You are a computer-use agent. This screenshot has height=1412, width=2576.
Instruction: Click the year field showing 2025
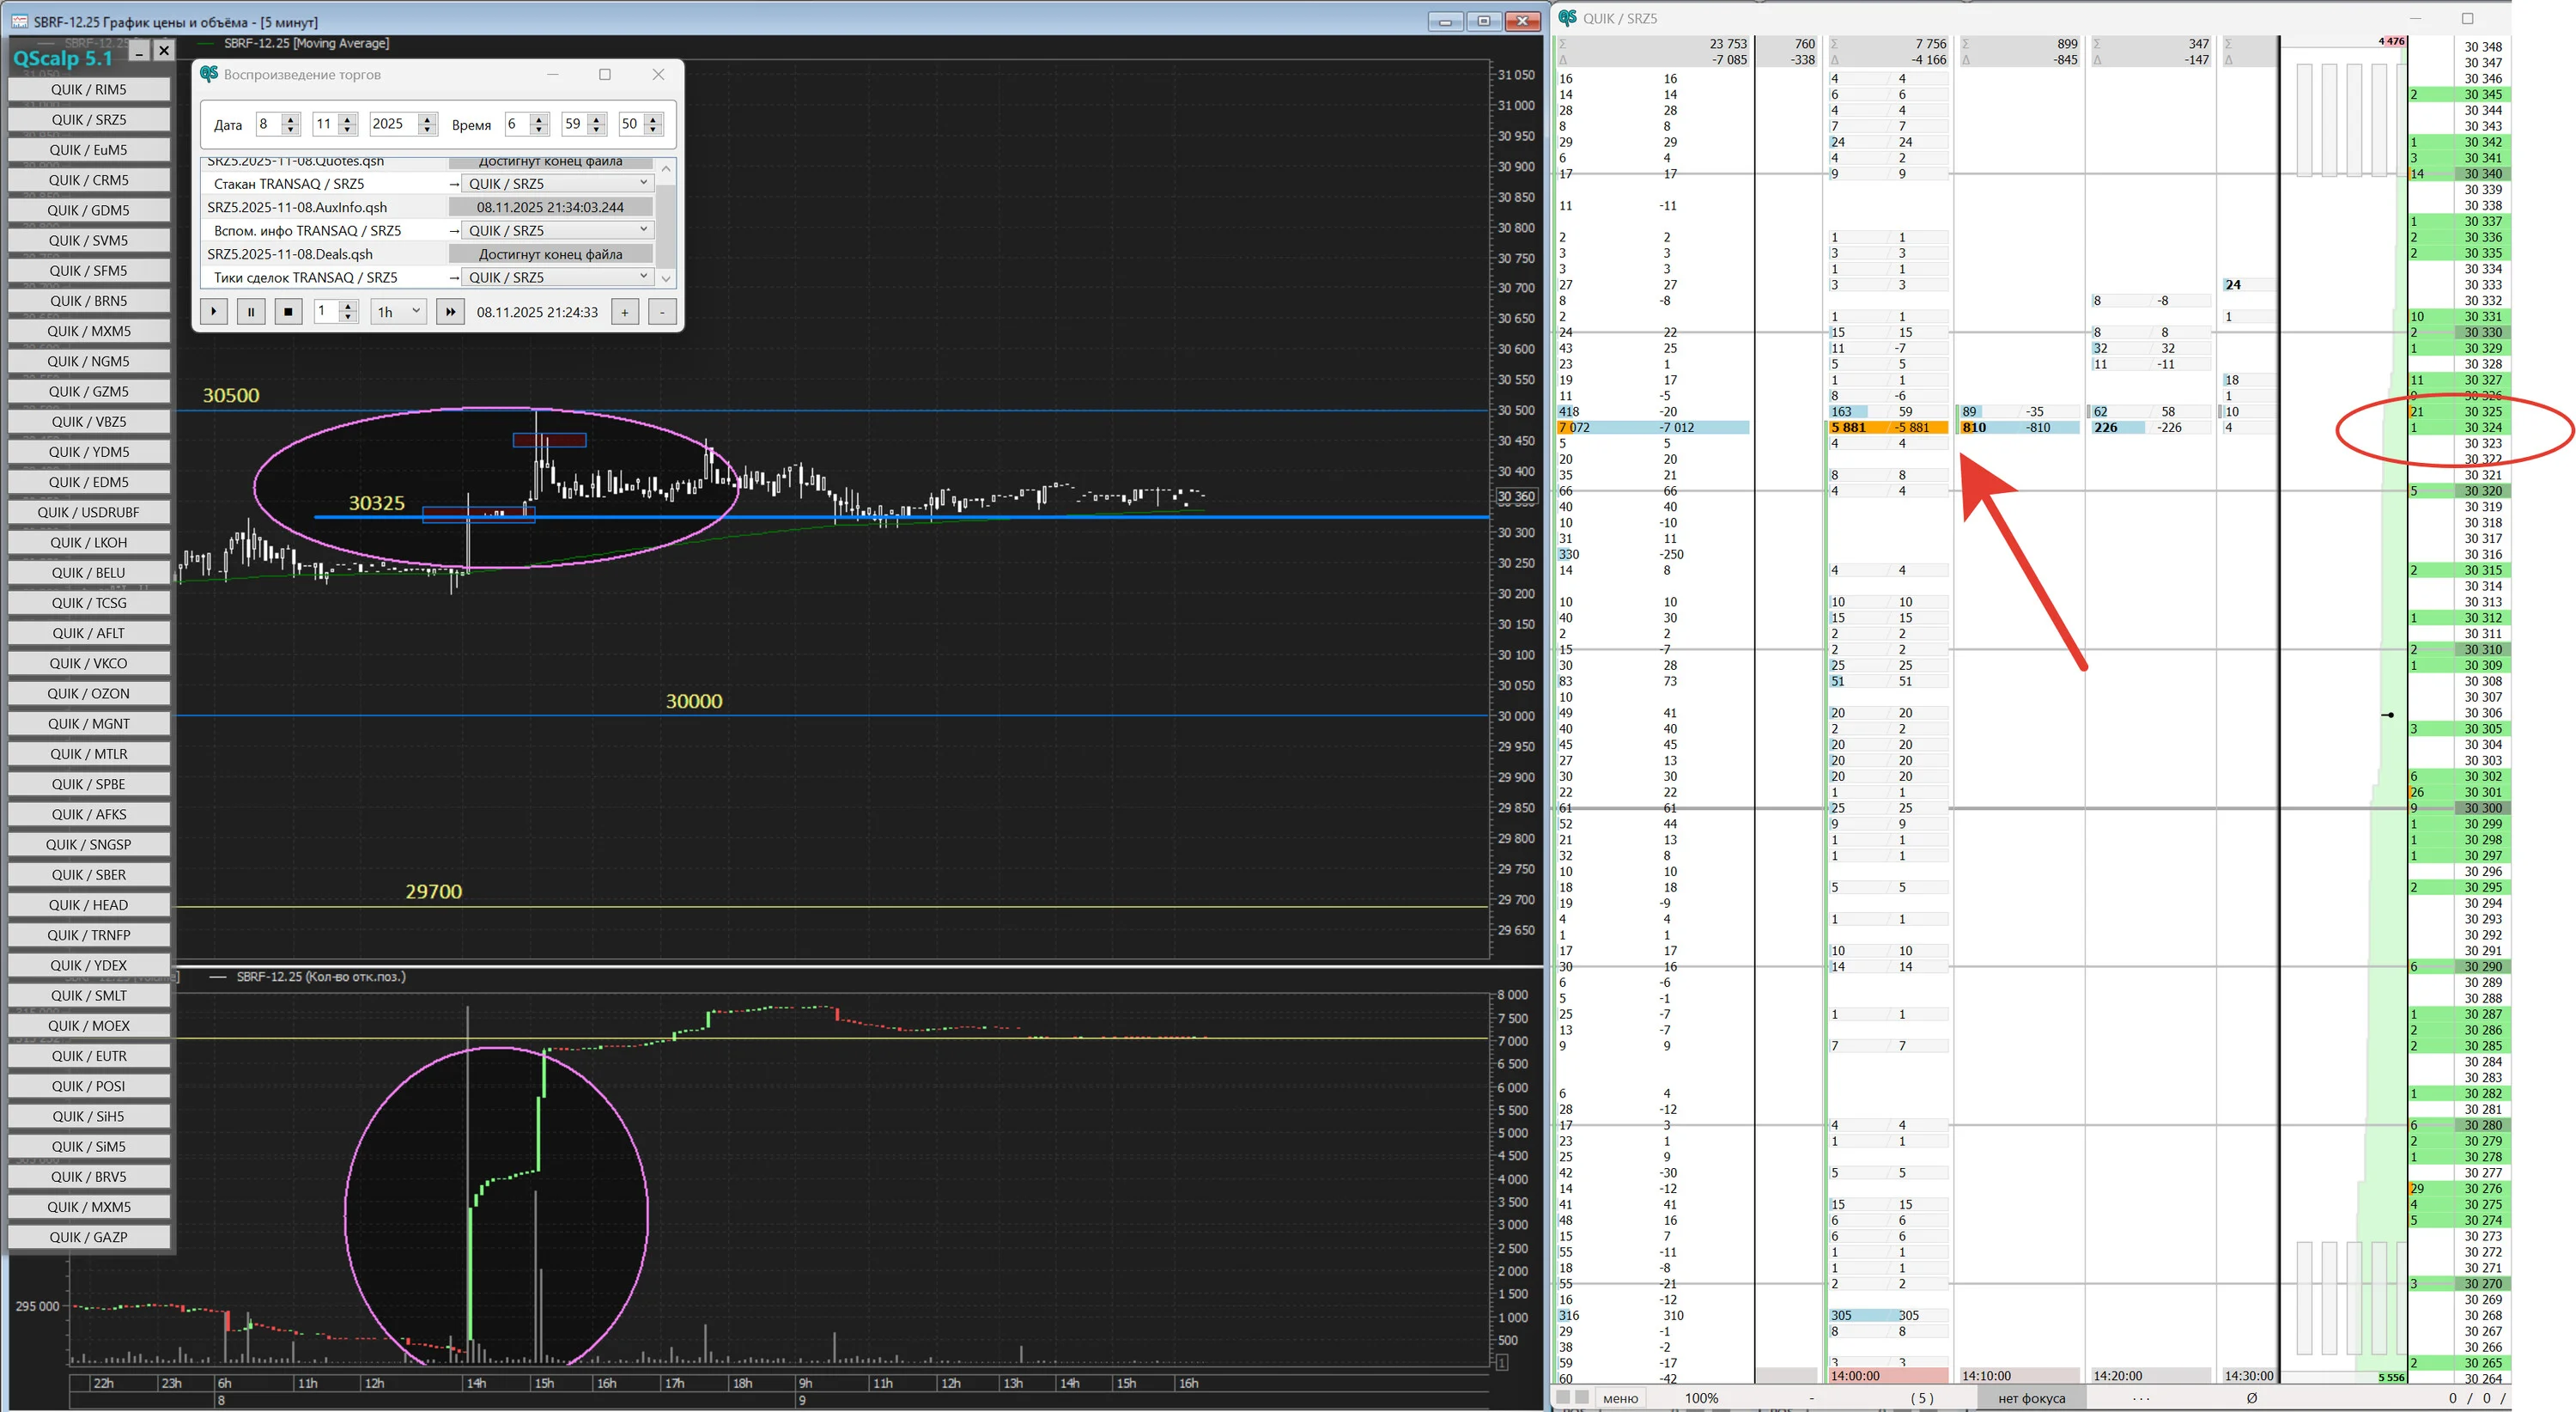pyautogui.click(x=394, y=124)
